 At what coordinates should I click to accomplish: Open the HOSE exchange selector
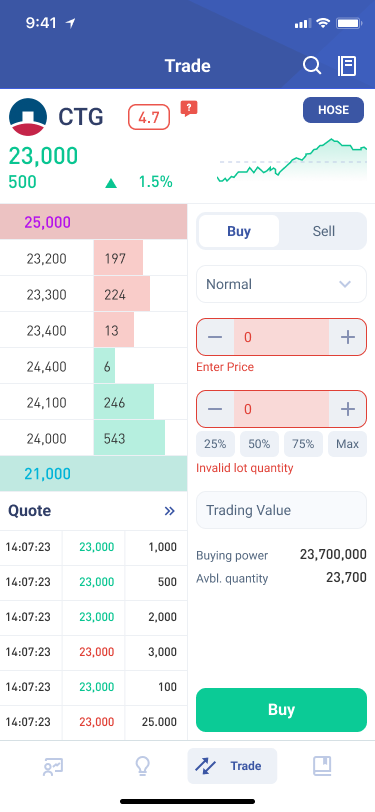pos(334,110)
